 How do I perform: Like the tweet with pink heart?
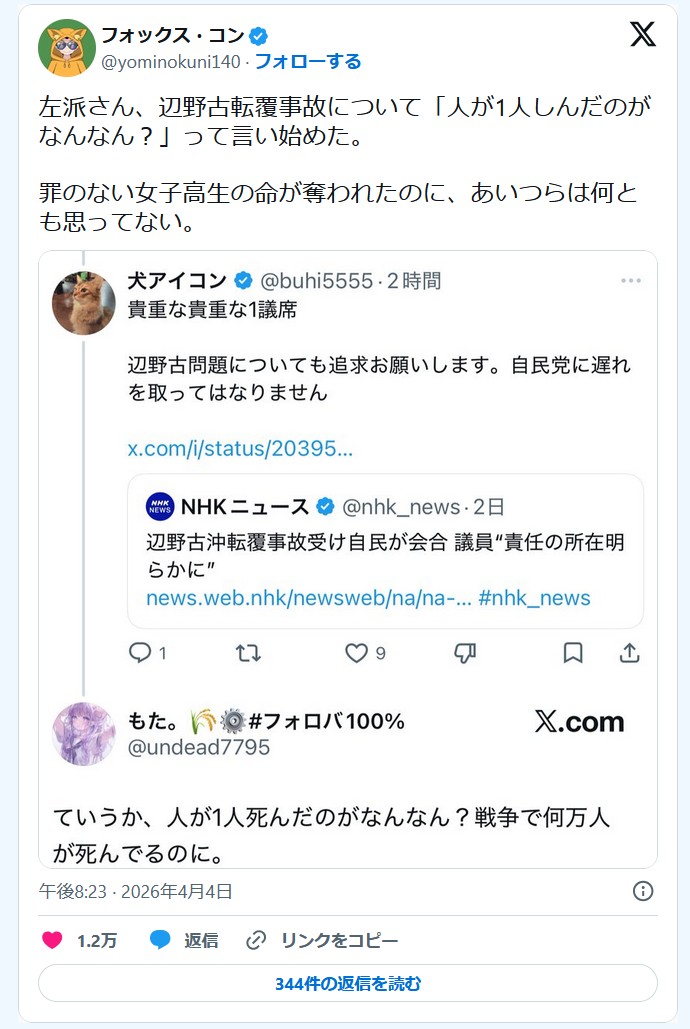coord(53,940)
